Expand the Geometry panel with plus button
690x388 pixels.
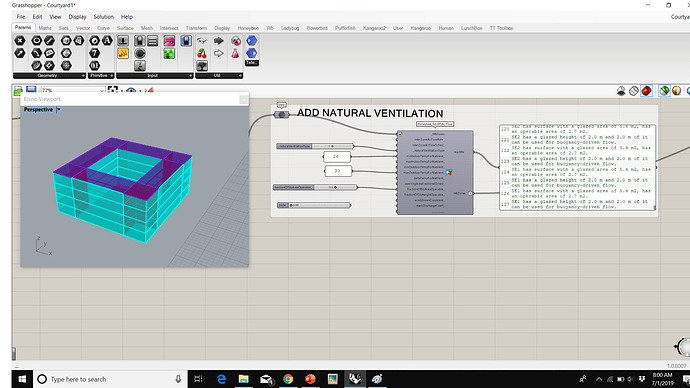click(x=83, y=76)
